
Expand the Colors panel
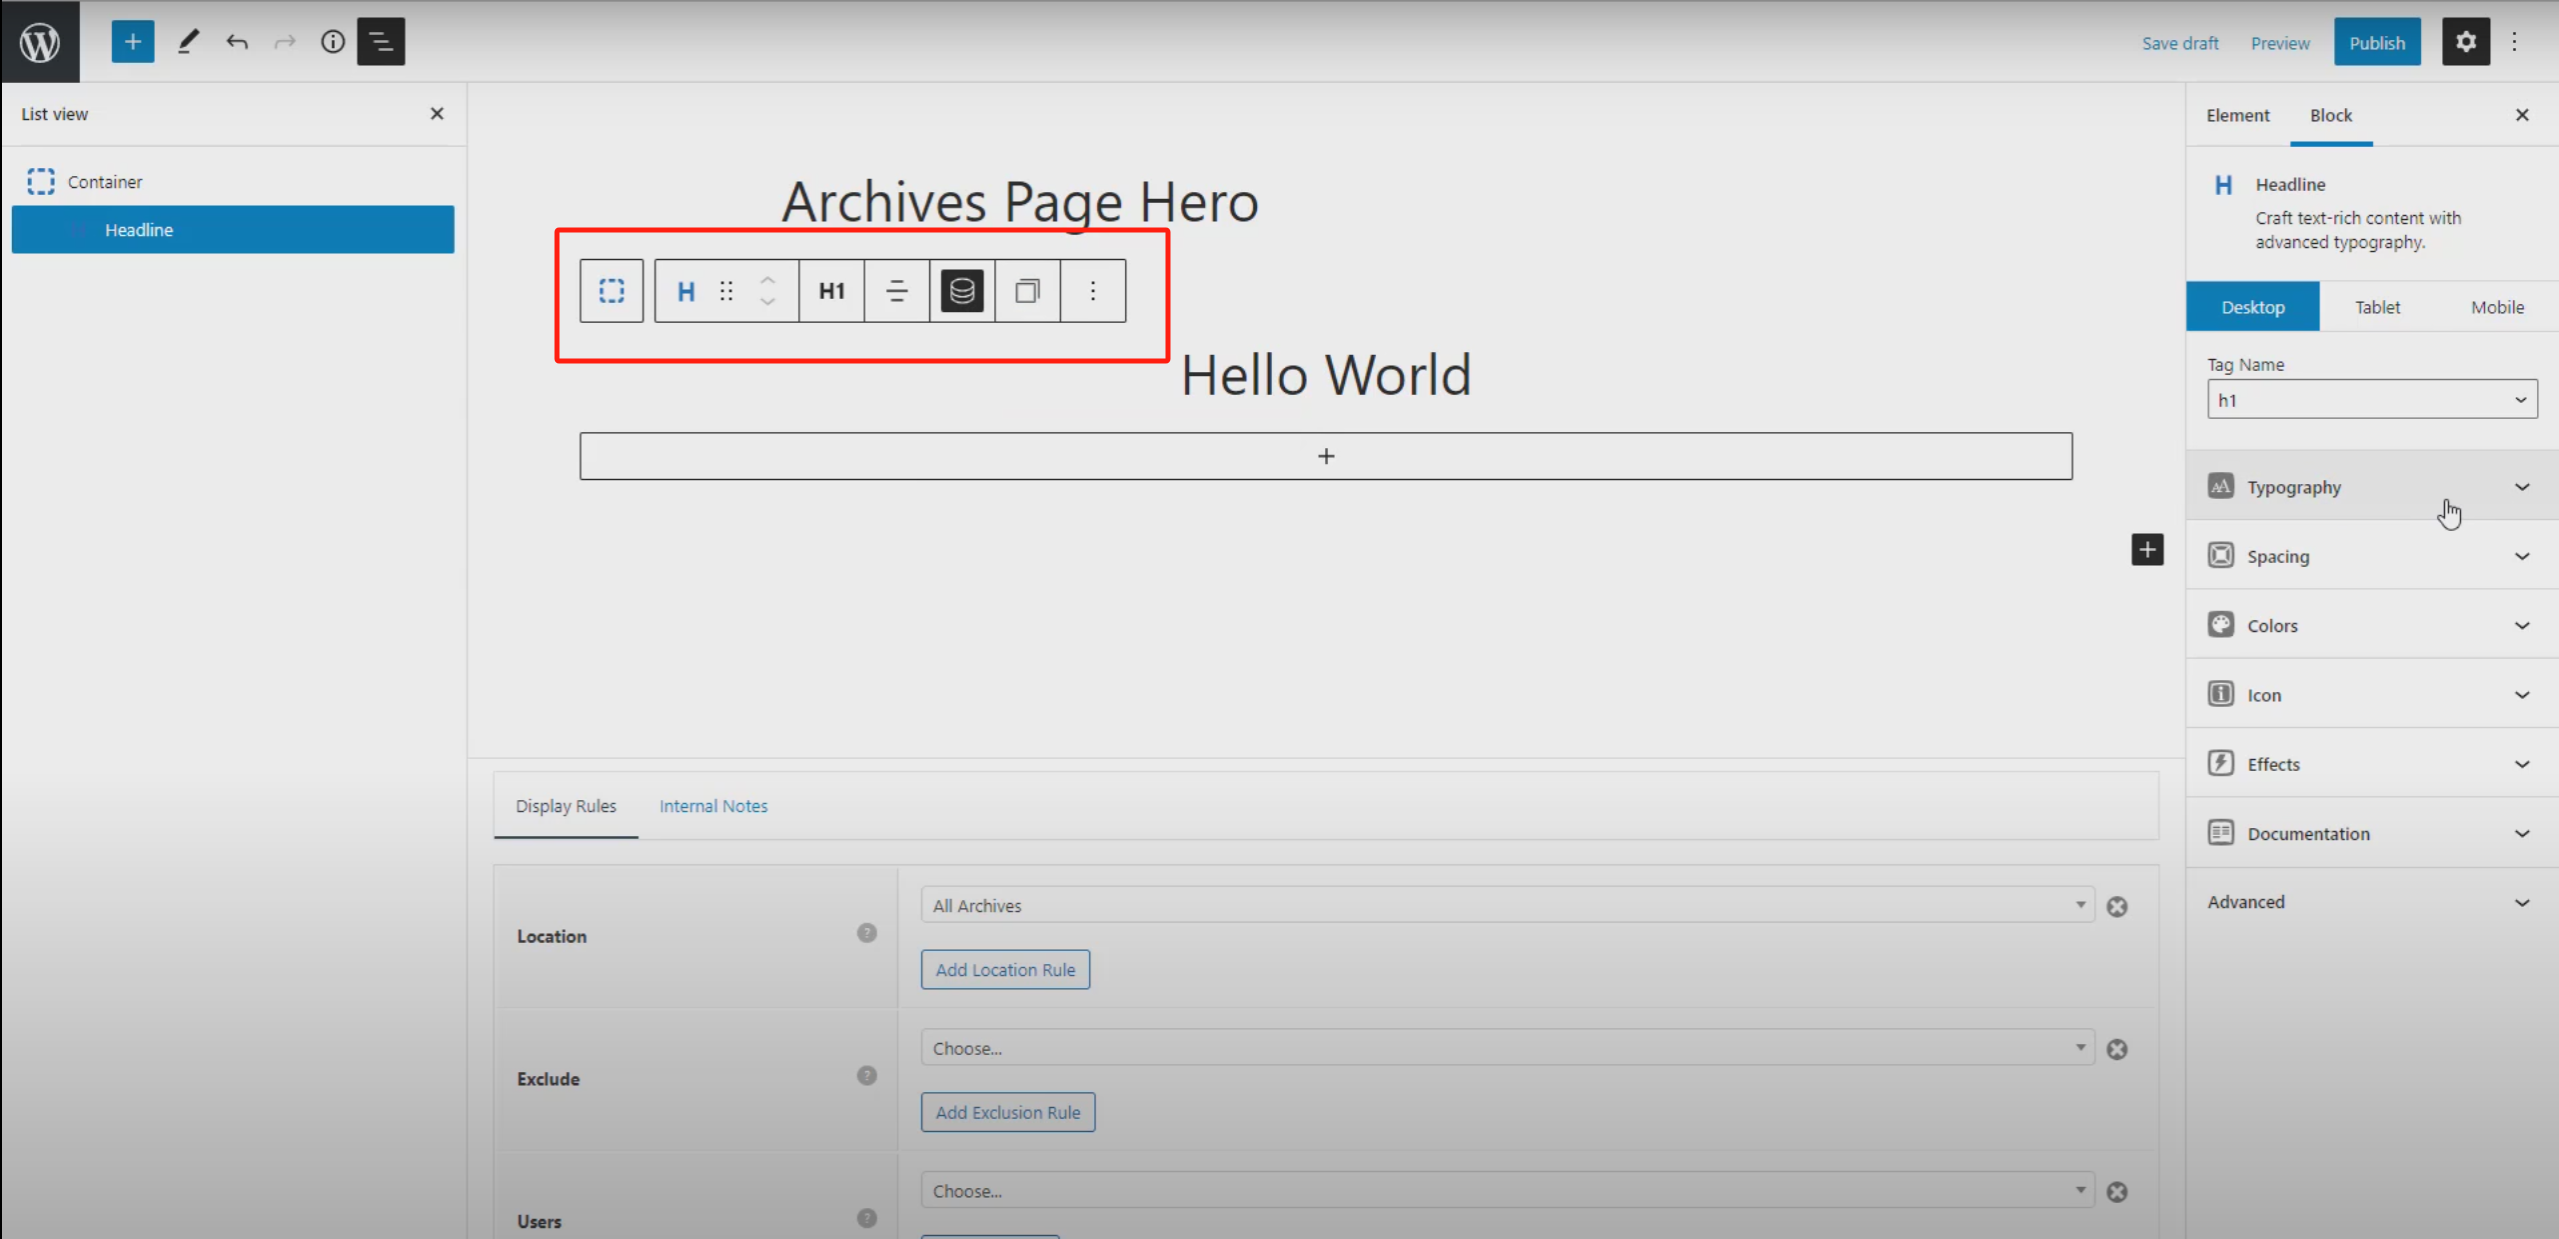coord(2371,626)
